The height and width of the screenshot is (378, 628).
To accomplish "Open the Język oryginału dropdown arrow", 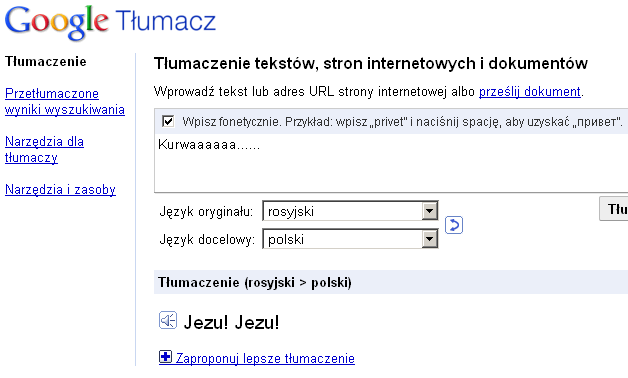I will [x=429, y=211].
